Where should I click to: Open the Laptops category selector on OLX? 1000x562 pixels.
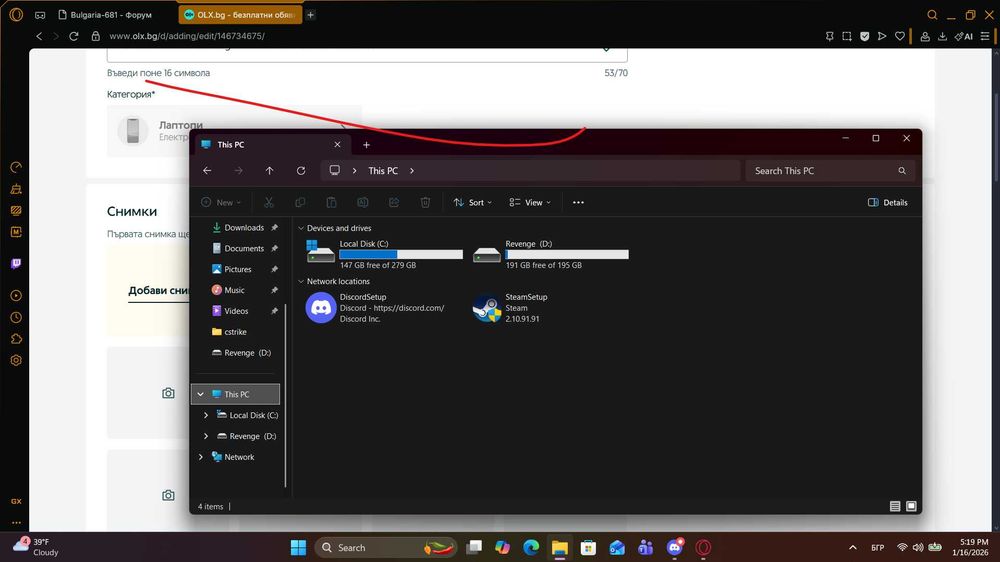coord(233,131)
